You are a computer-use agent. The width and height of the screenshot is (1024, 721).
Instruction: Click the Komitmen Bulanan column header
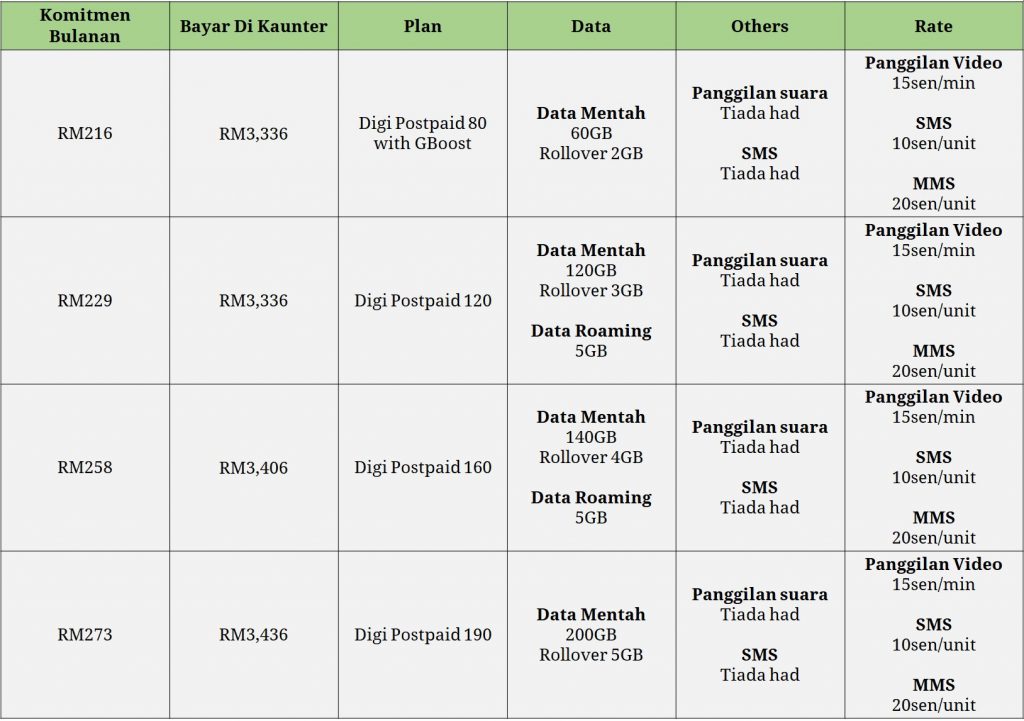click(85, 25)
